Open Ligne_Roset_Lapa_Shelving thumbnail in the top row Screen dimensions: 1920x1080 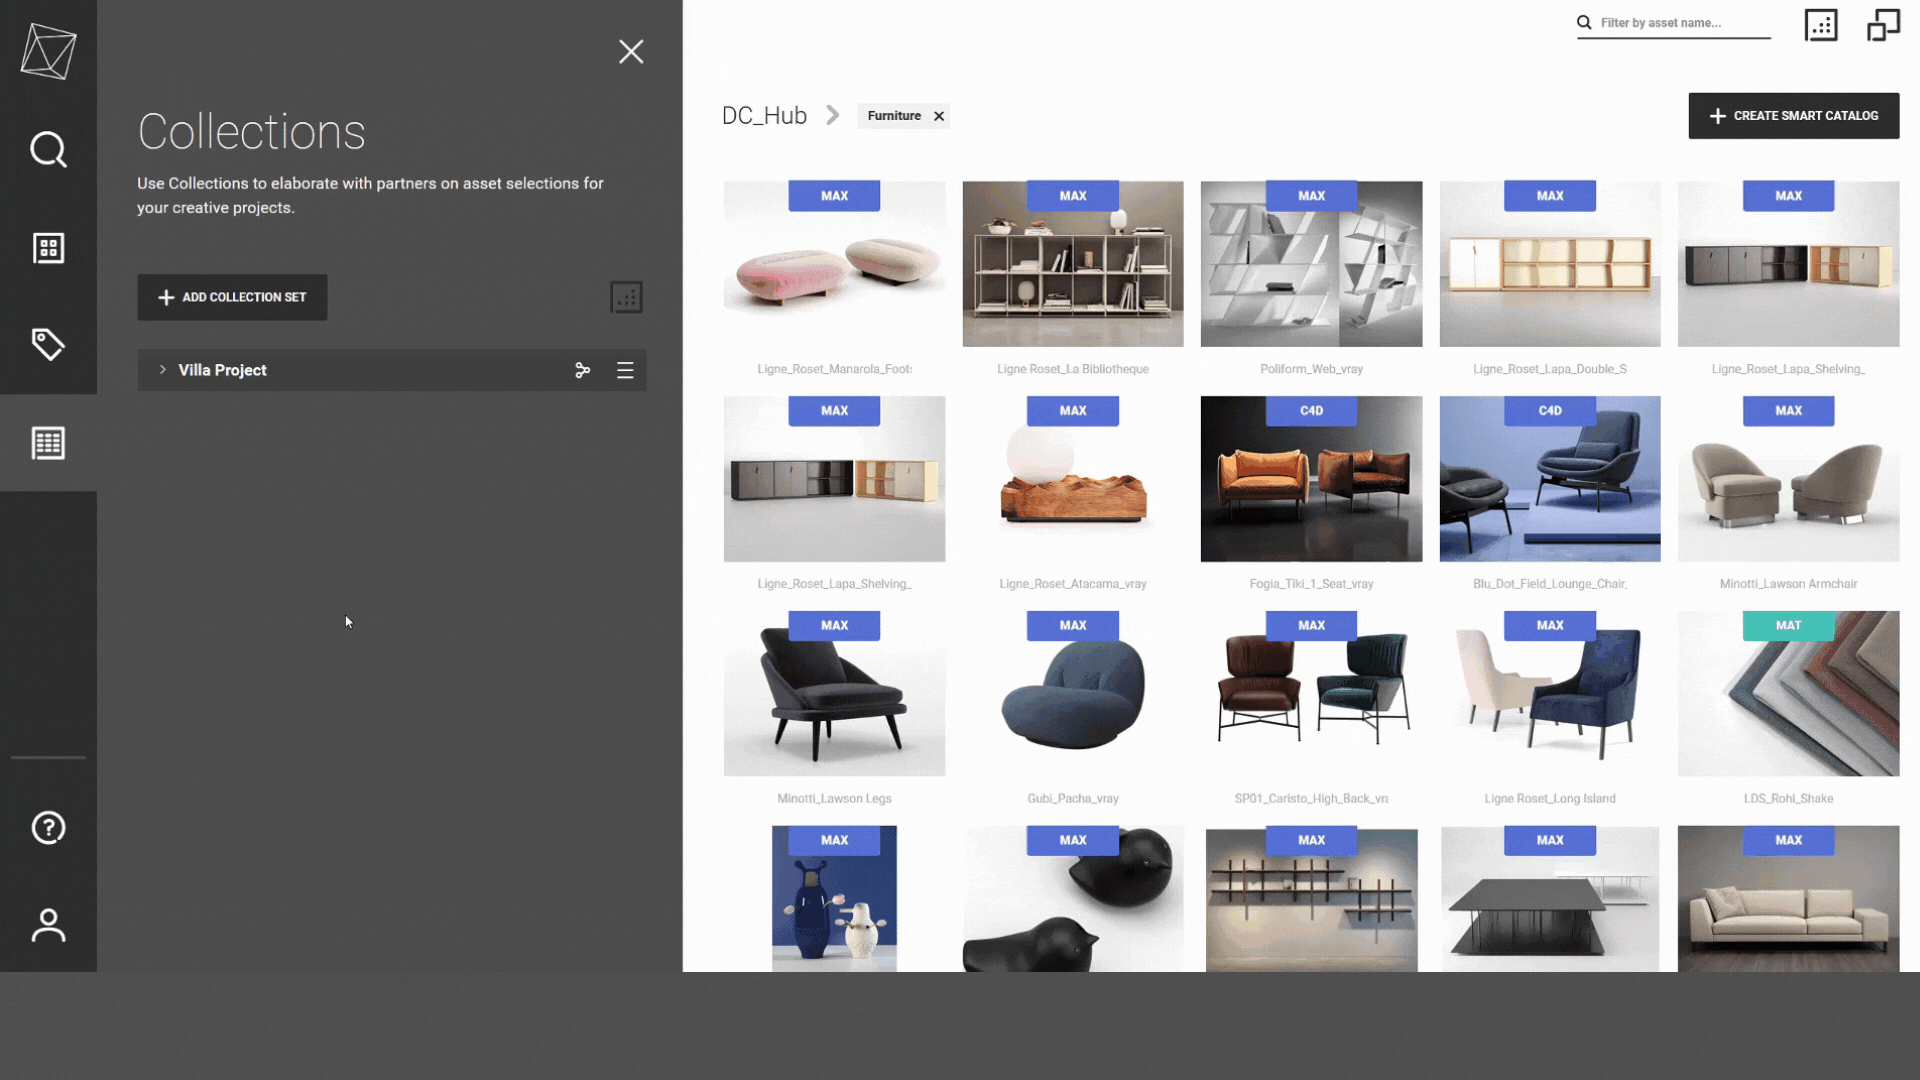tap(1788, 264)
